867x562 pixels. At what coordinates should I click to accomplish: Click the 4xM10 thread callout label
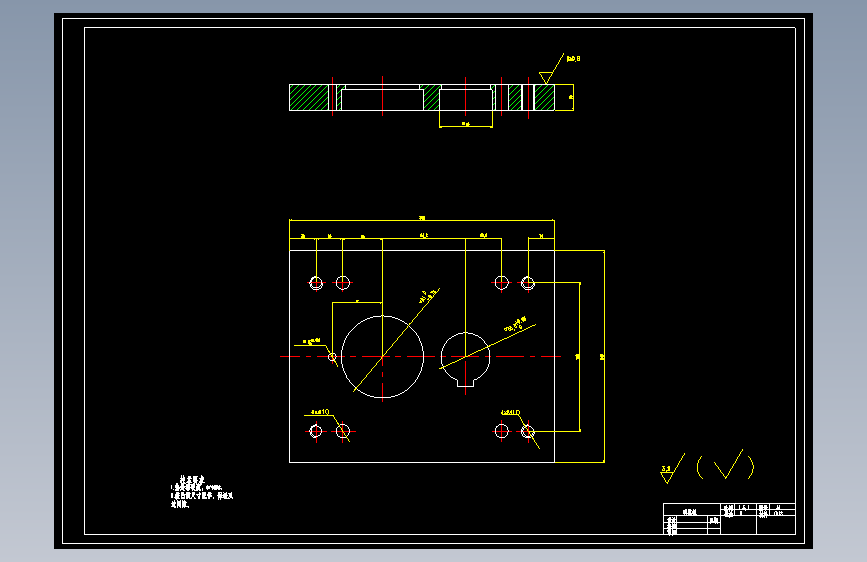[x=510, y=413]
